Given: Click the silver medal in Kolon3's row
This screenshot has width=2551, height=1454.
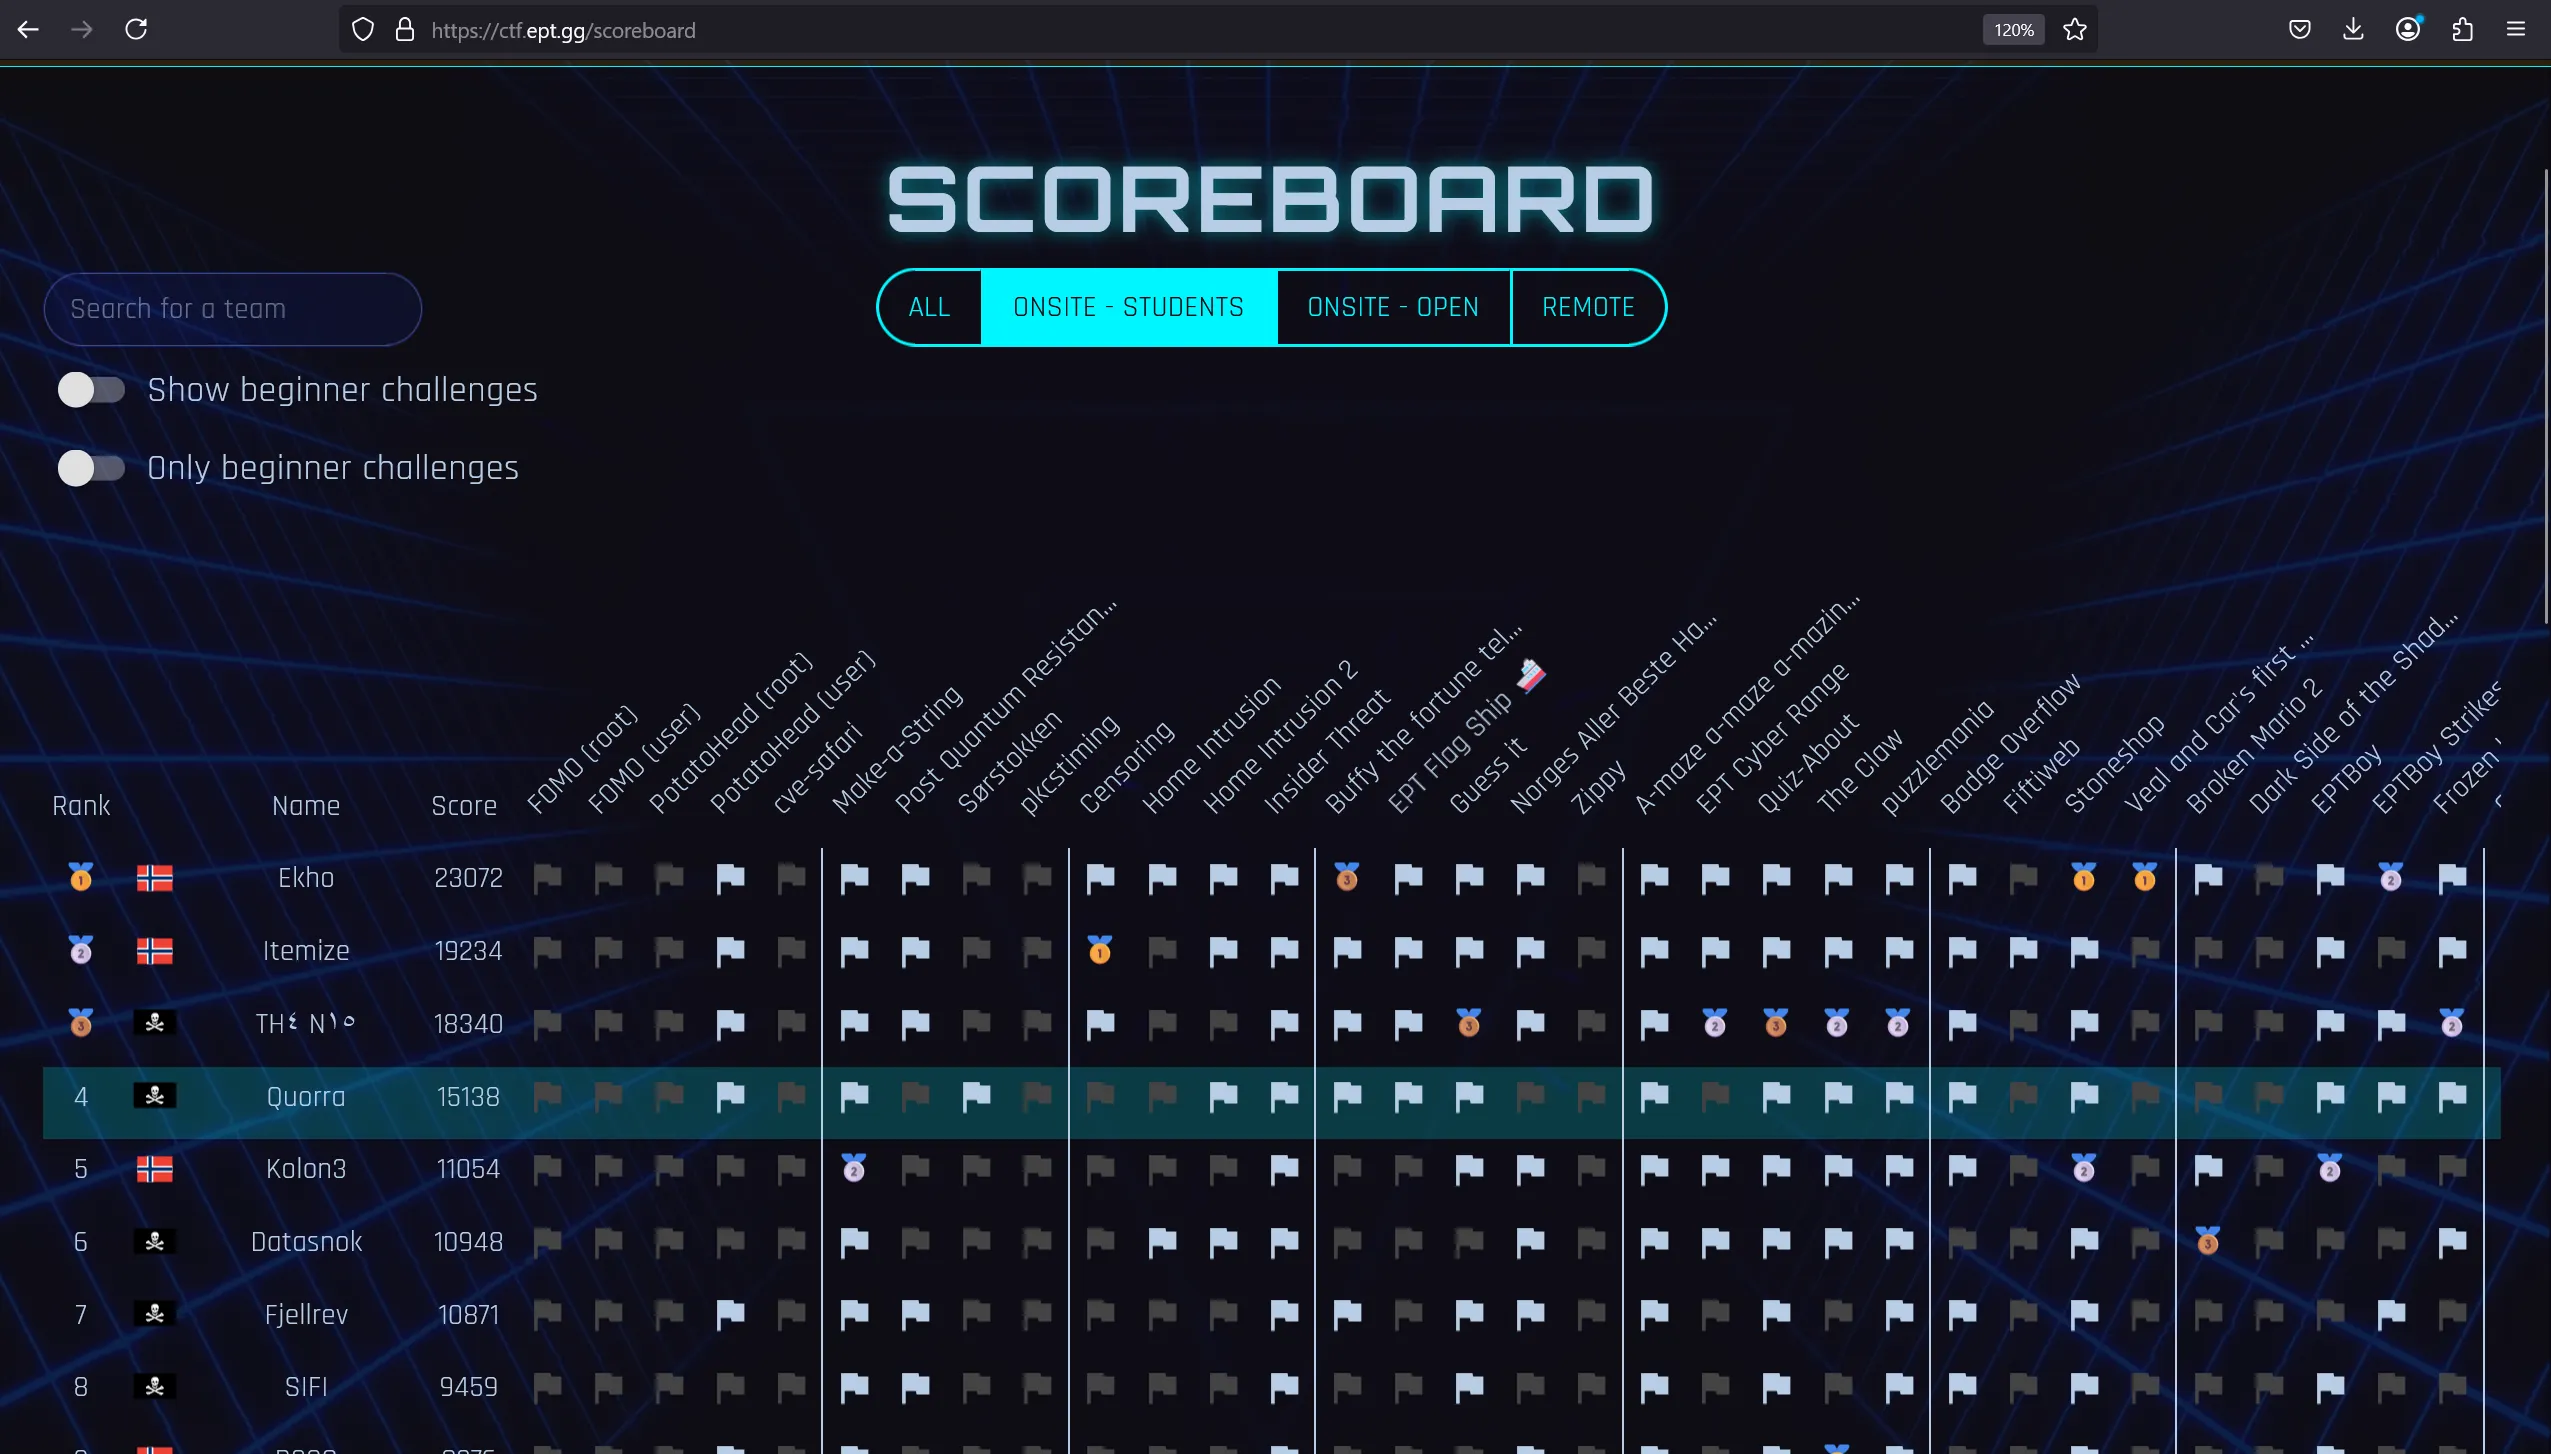Looking at the screenshot, I should [x=852, y=1169].
